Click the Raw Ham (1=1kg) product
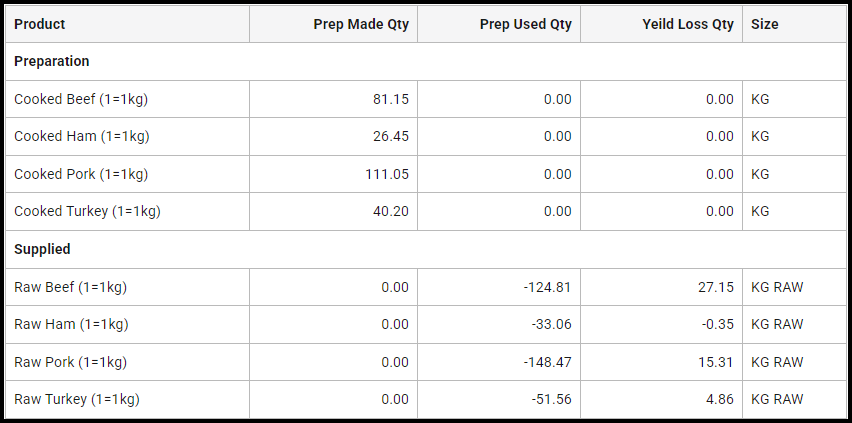 (71, 324)
